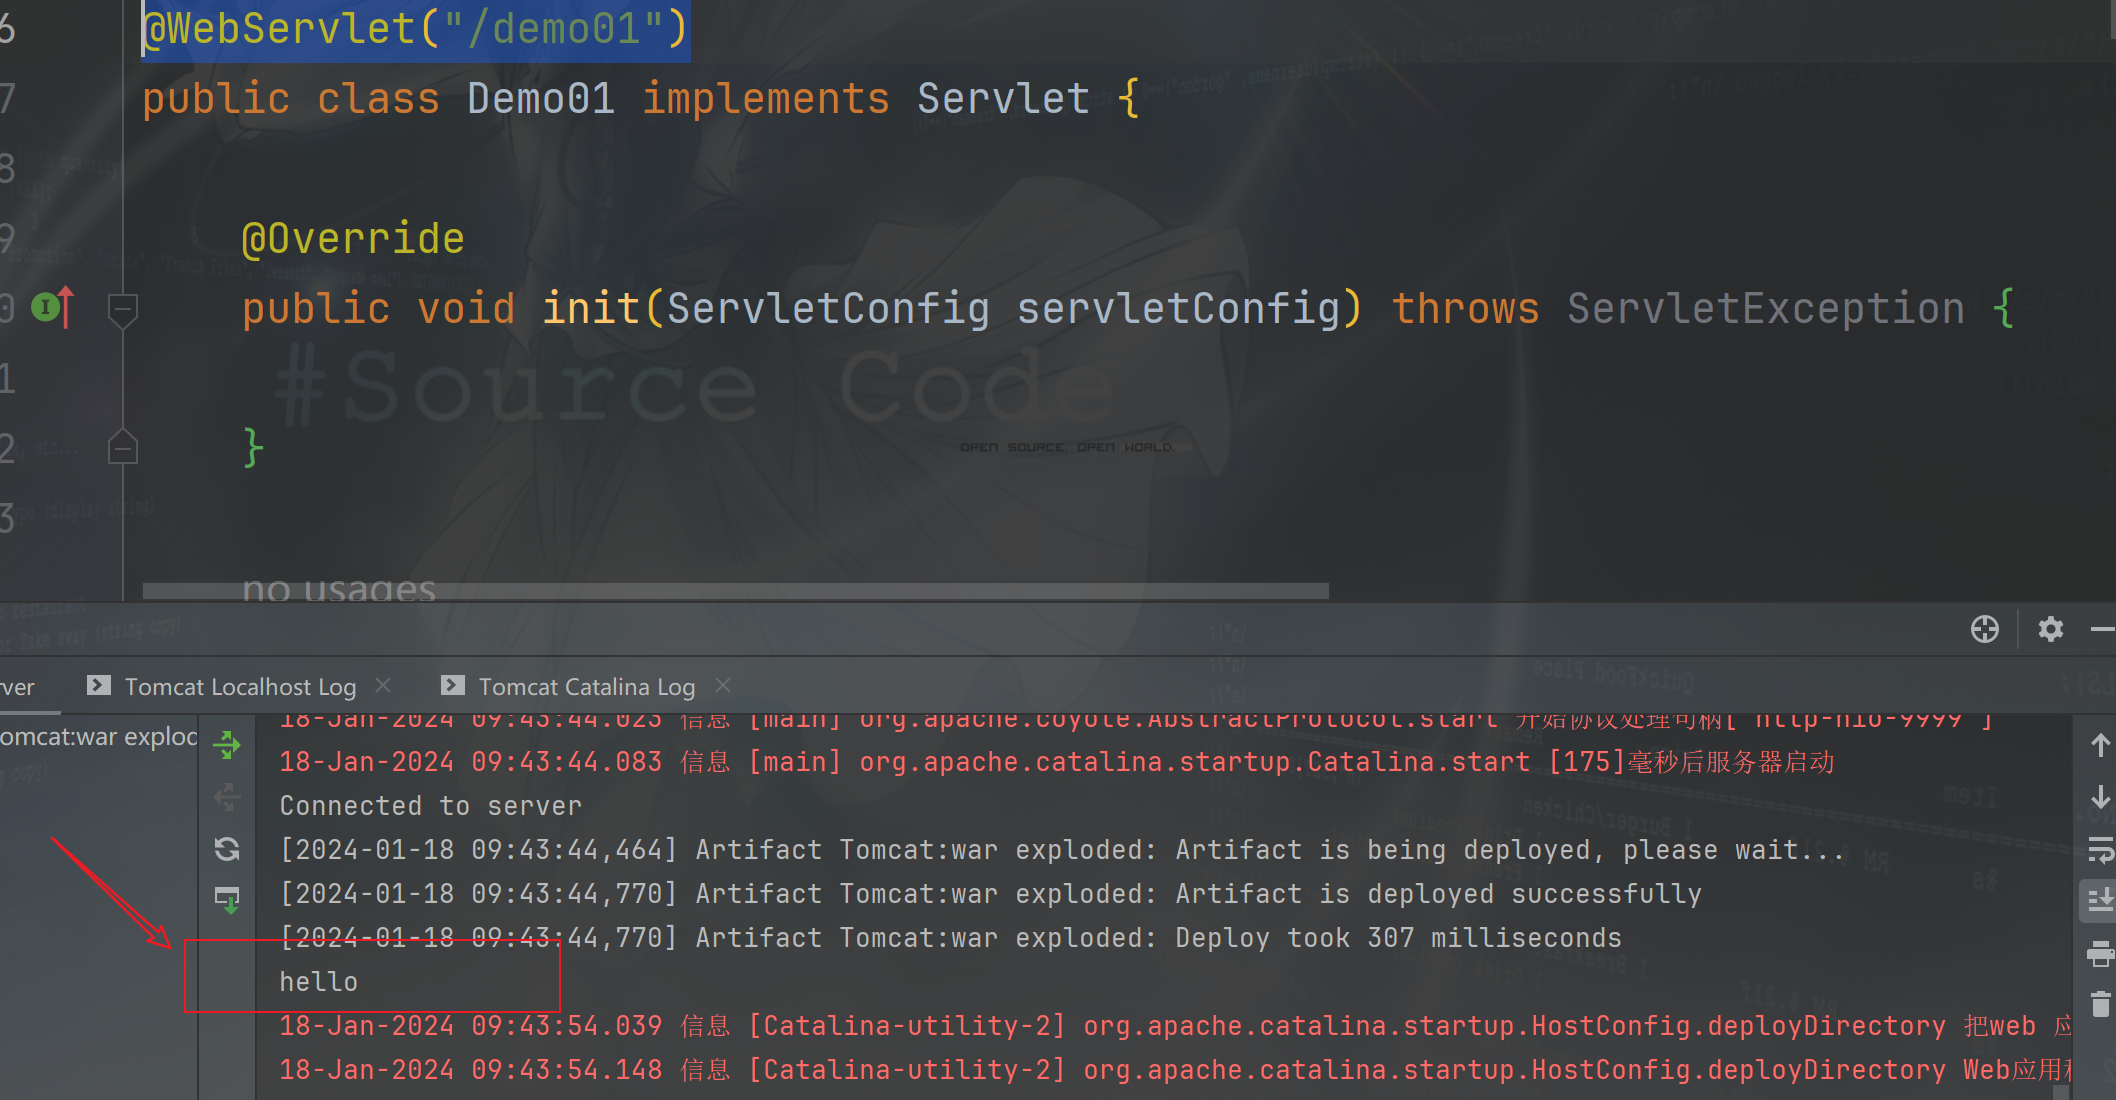Click the Update application refresh icon
The image size is (2116, 1100).
227,849
